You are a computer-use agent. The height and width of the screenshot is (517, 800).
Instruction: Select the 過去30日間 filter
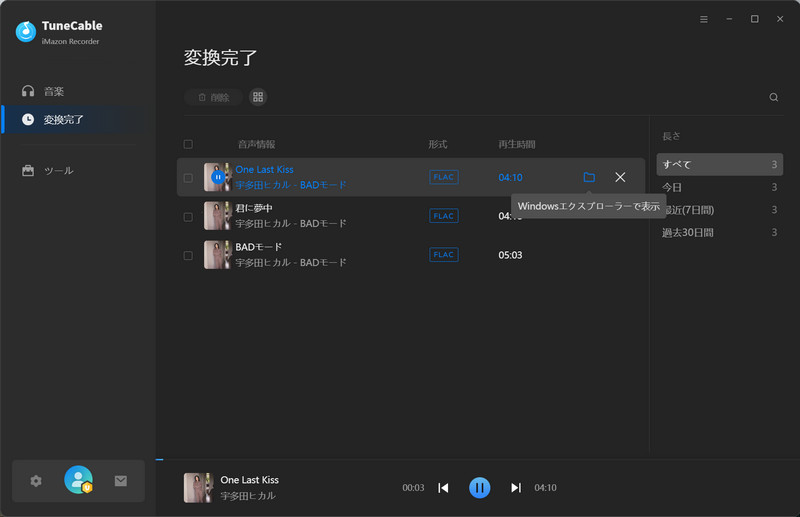(x=719, y=233)
